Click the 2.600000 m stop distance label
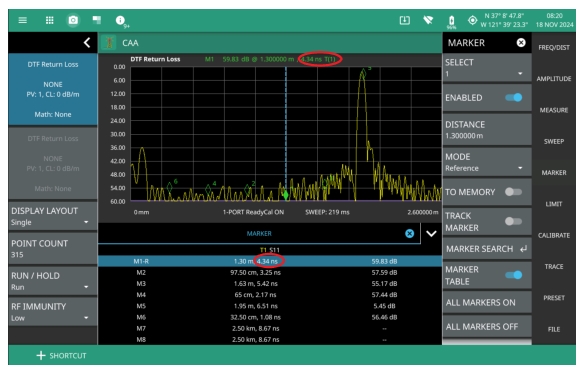Screen dimensions: 583x372 pos(423,212)
